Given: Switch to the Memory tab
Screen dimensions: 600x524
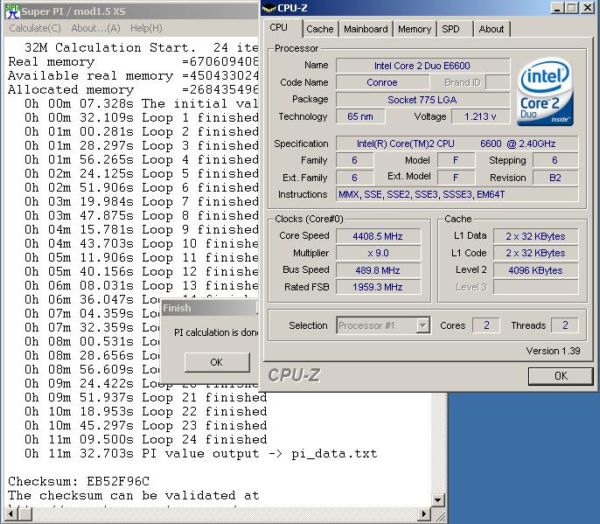Looking at the screenshot, I should (414, 29).
